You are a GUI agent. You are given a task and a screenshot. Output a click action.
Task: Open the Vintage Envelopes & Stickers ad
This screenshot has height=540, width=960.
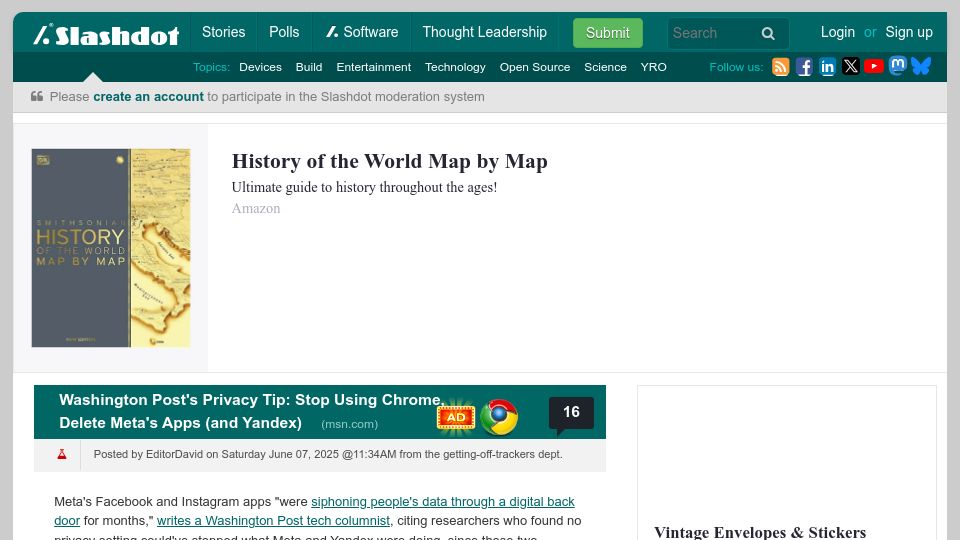point(760,532)
